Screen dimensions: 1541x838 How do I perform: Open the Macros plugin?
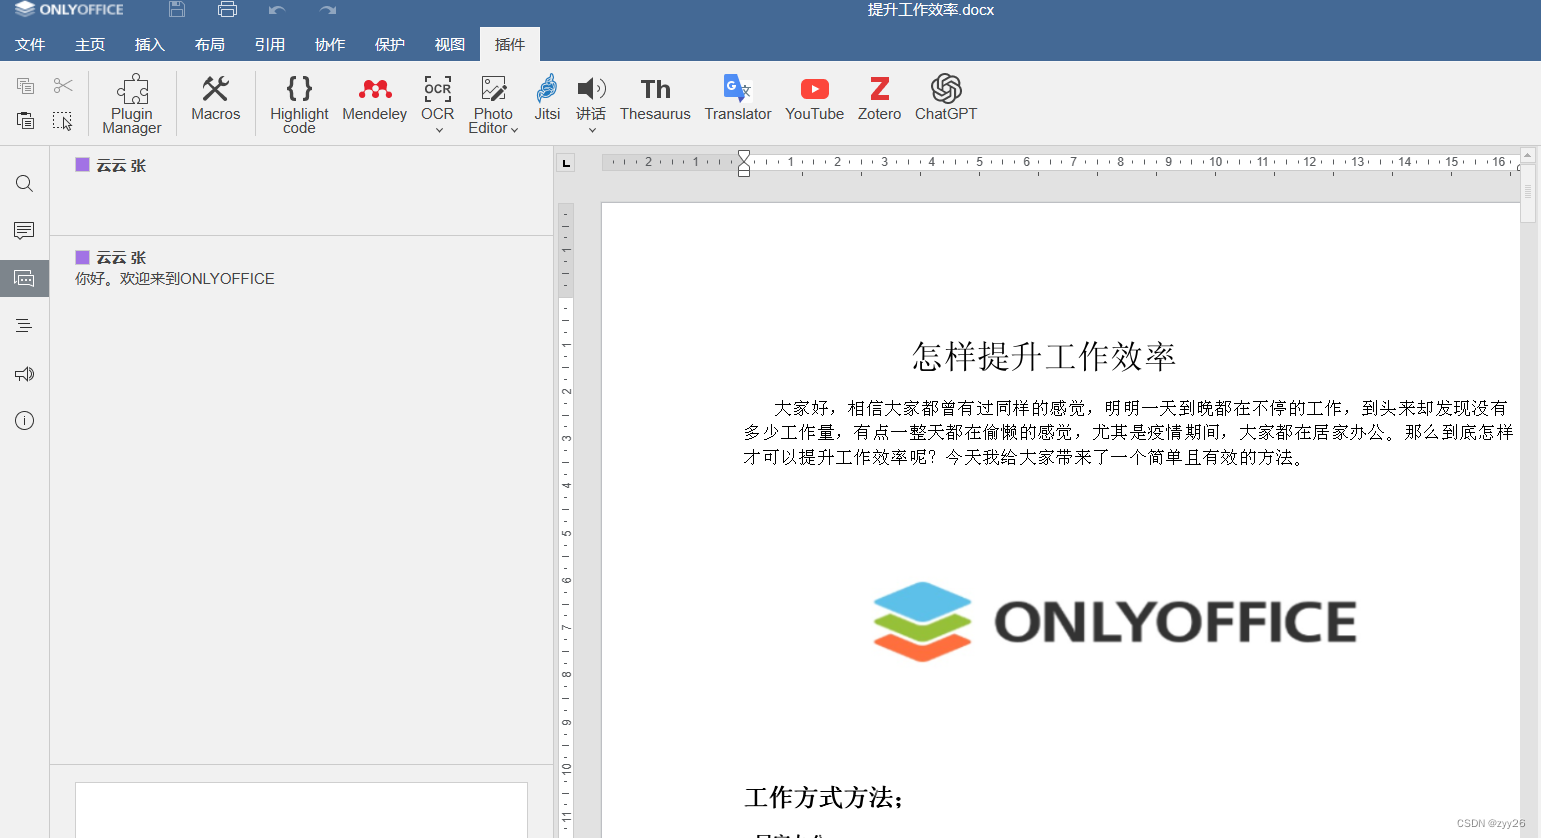216,98
